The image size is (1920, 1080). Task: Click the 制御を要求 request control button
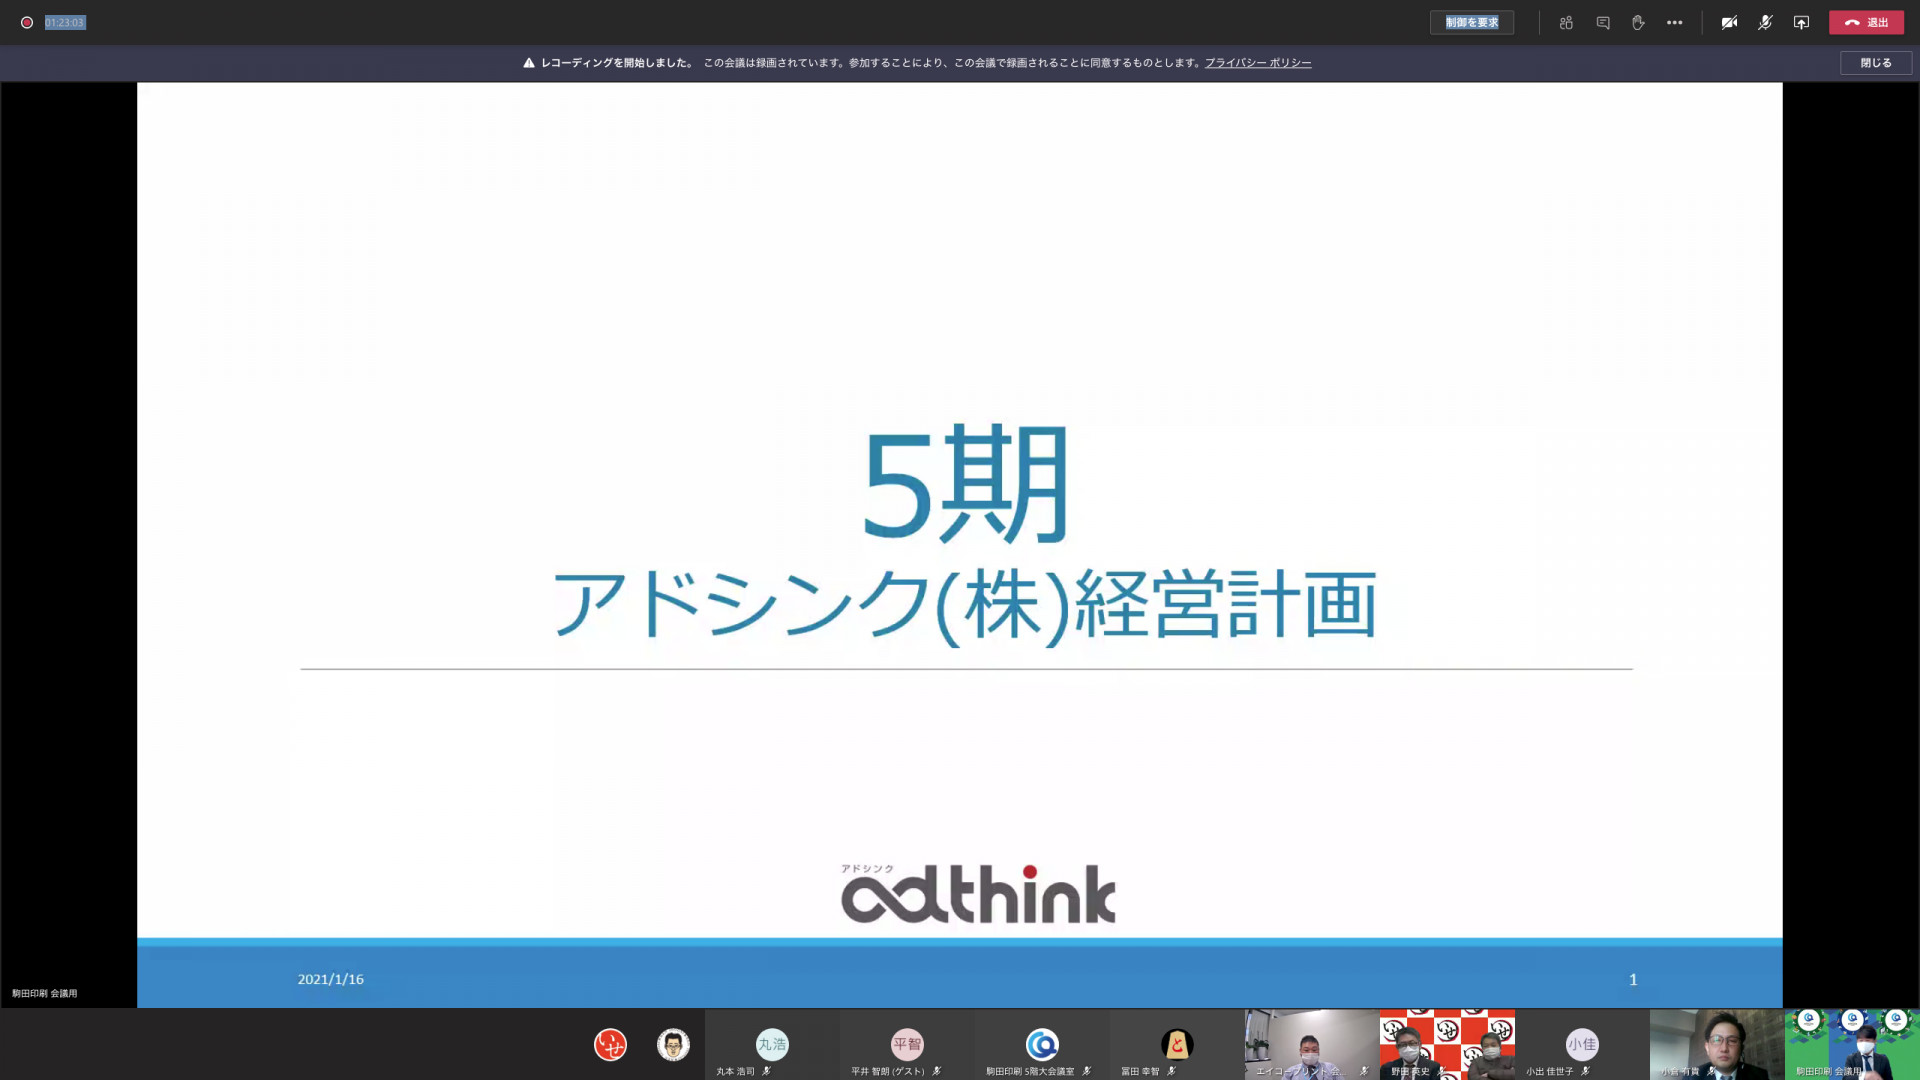(x=1471, y=22)
